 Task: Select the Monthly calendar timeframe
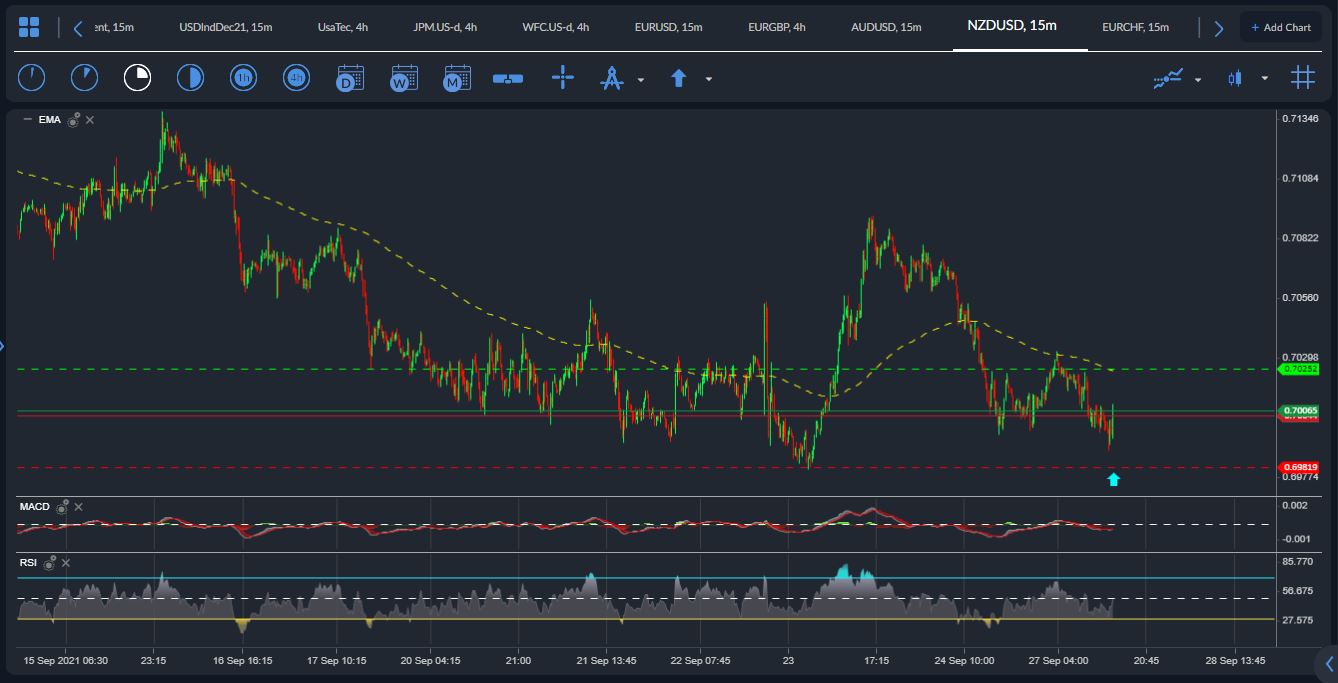click(457, 77)
